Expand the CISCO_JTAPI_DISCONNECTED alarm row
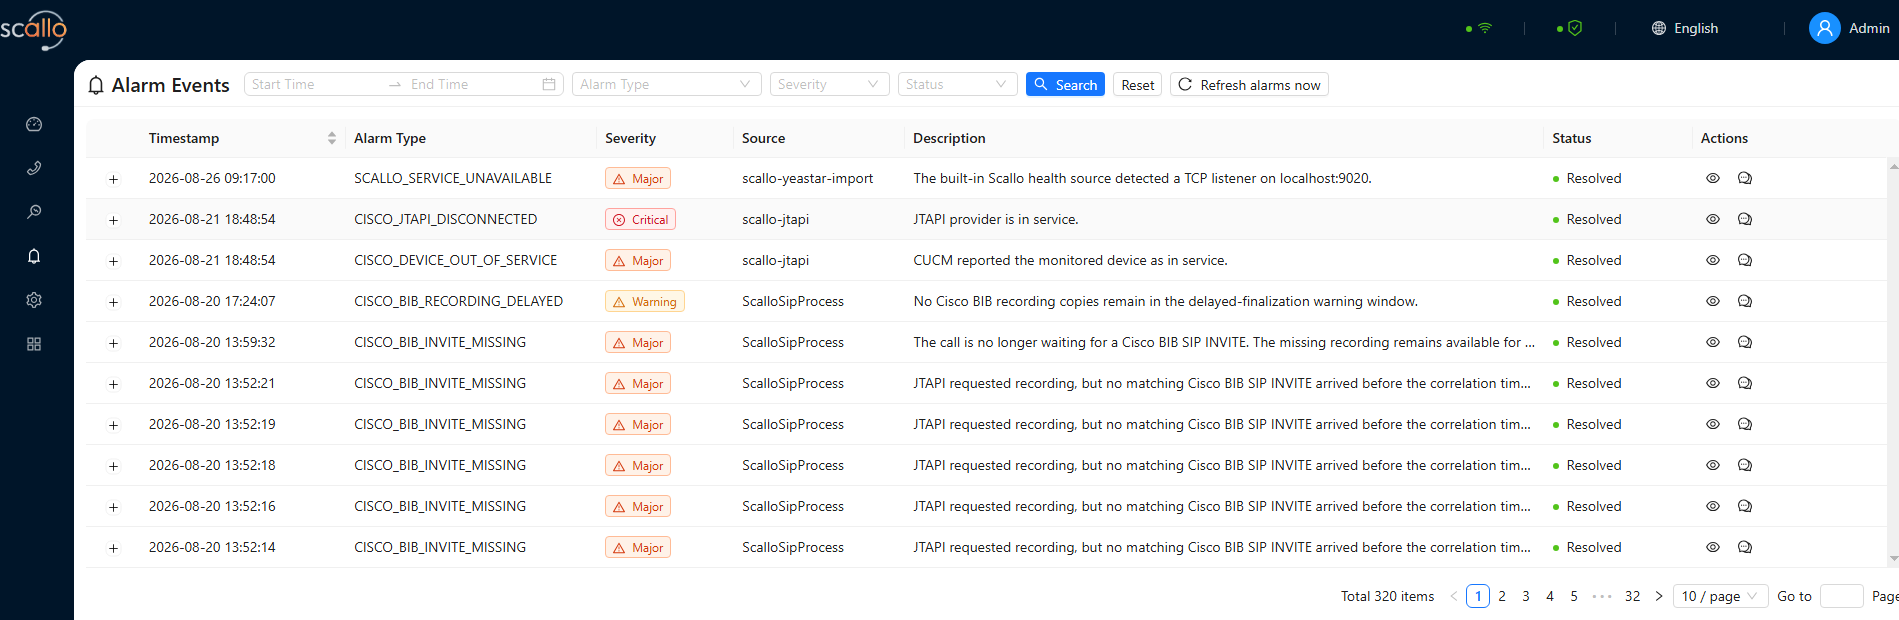Screen dimensions: 1899x620 pyautogui.click(x=113, y=220)
